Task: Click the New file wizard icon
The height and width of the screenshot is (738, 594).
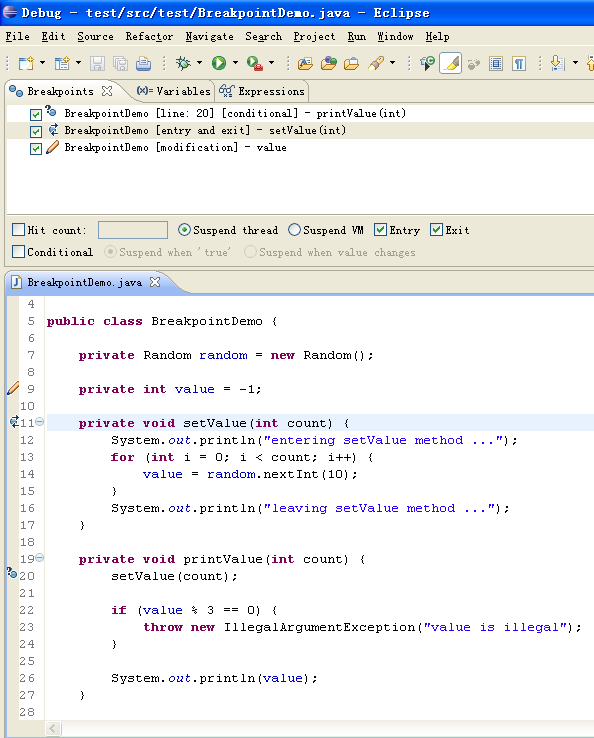Action: (26, 63)
